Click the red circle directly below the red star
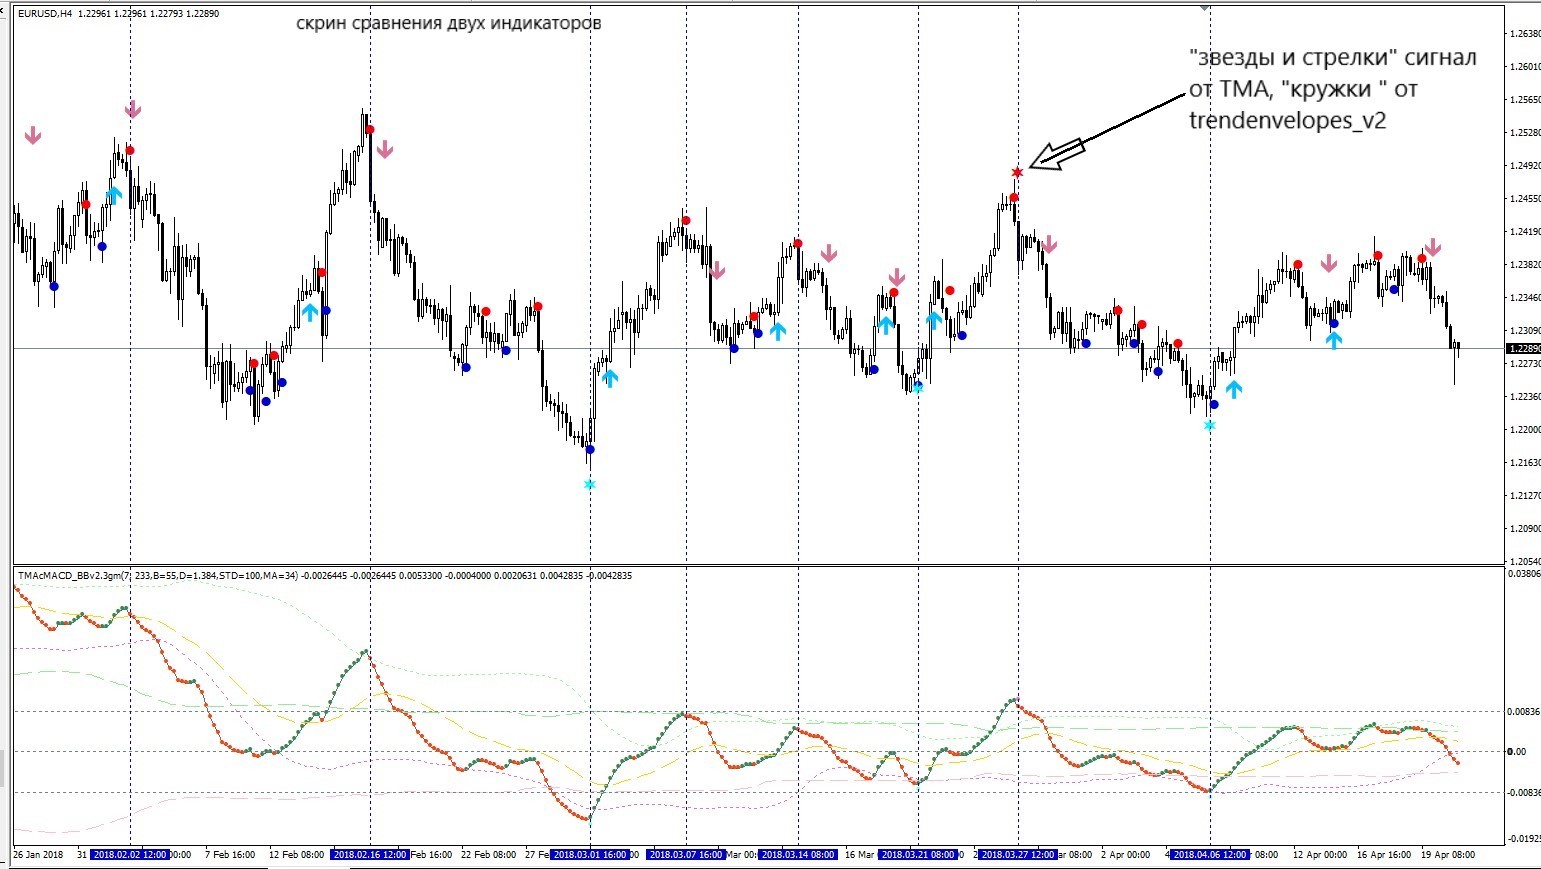 coord(1014,198)
